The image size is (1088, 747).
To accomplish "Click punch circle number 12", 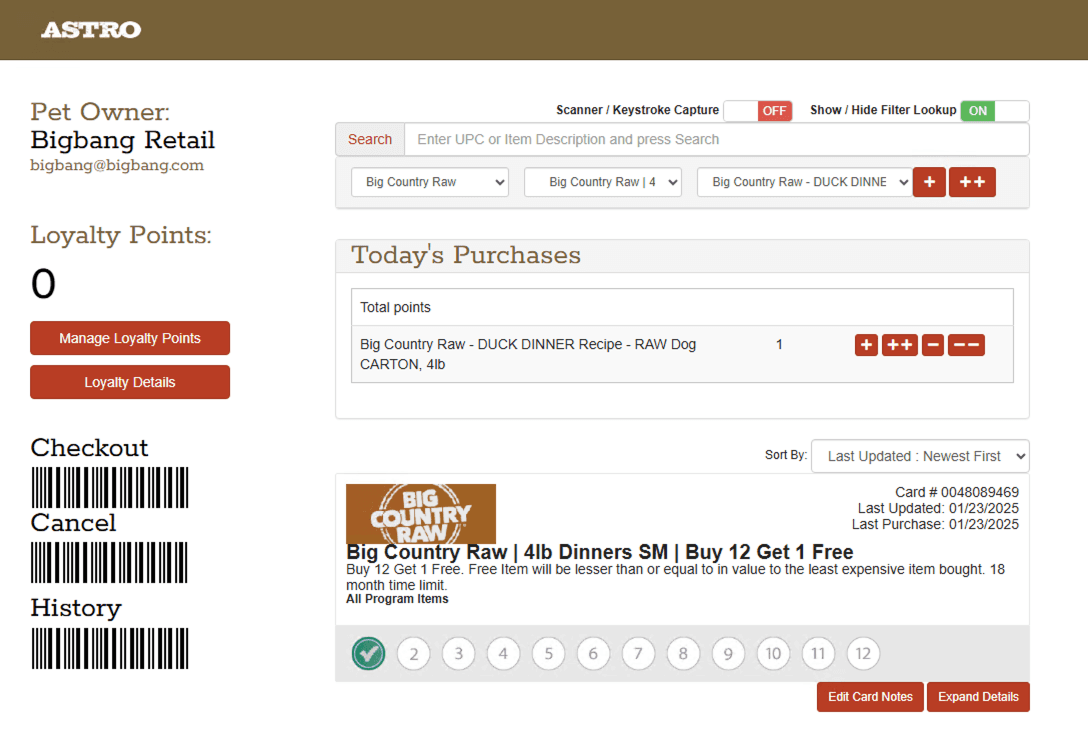I will pos(863,653).
